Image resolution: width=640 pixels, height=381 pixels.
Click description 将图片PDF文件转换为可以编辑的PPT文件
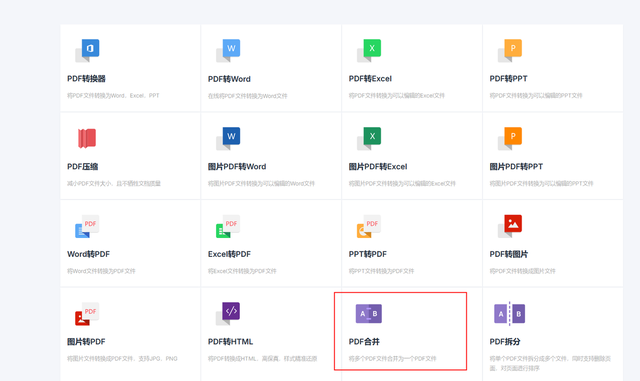[541, 183]
